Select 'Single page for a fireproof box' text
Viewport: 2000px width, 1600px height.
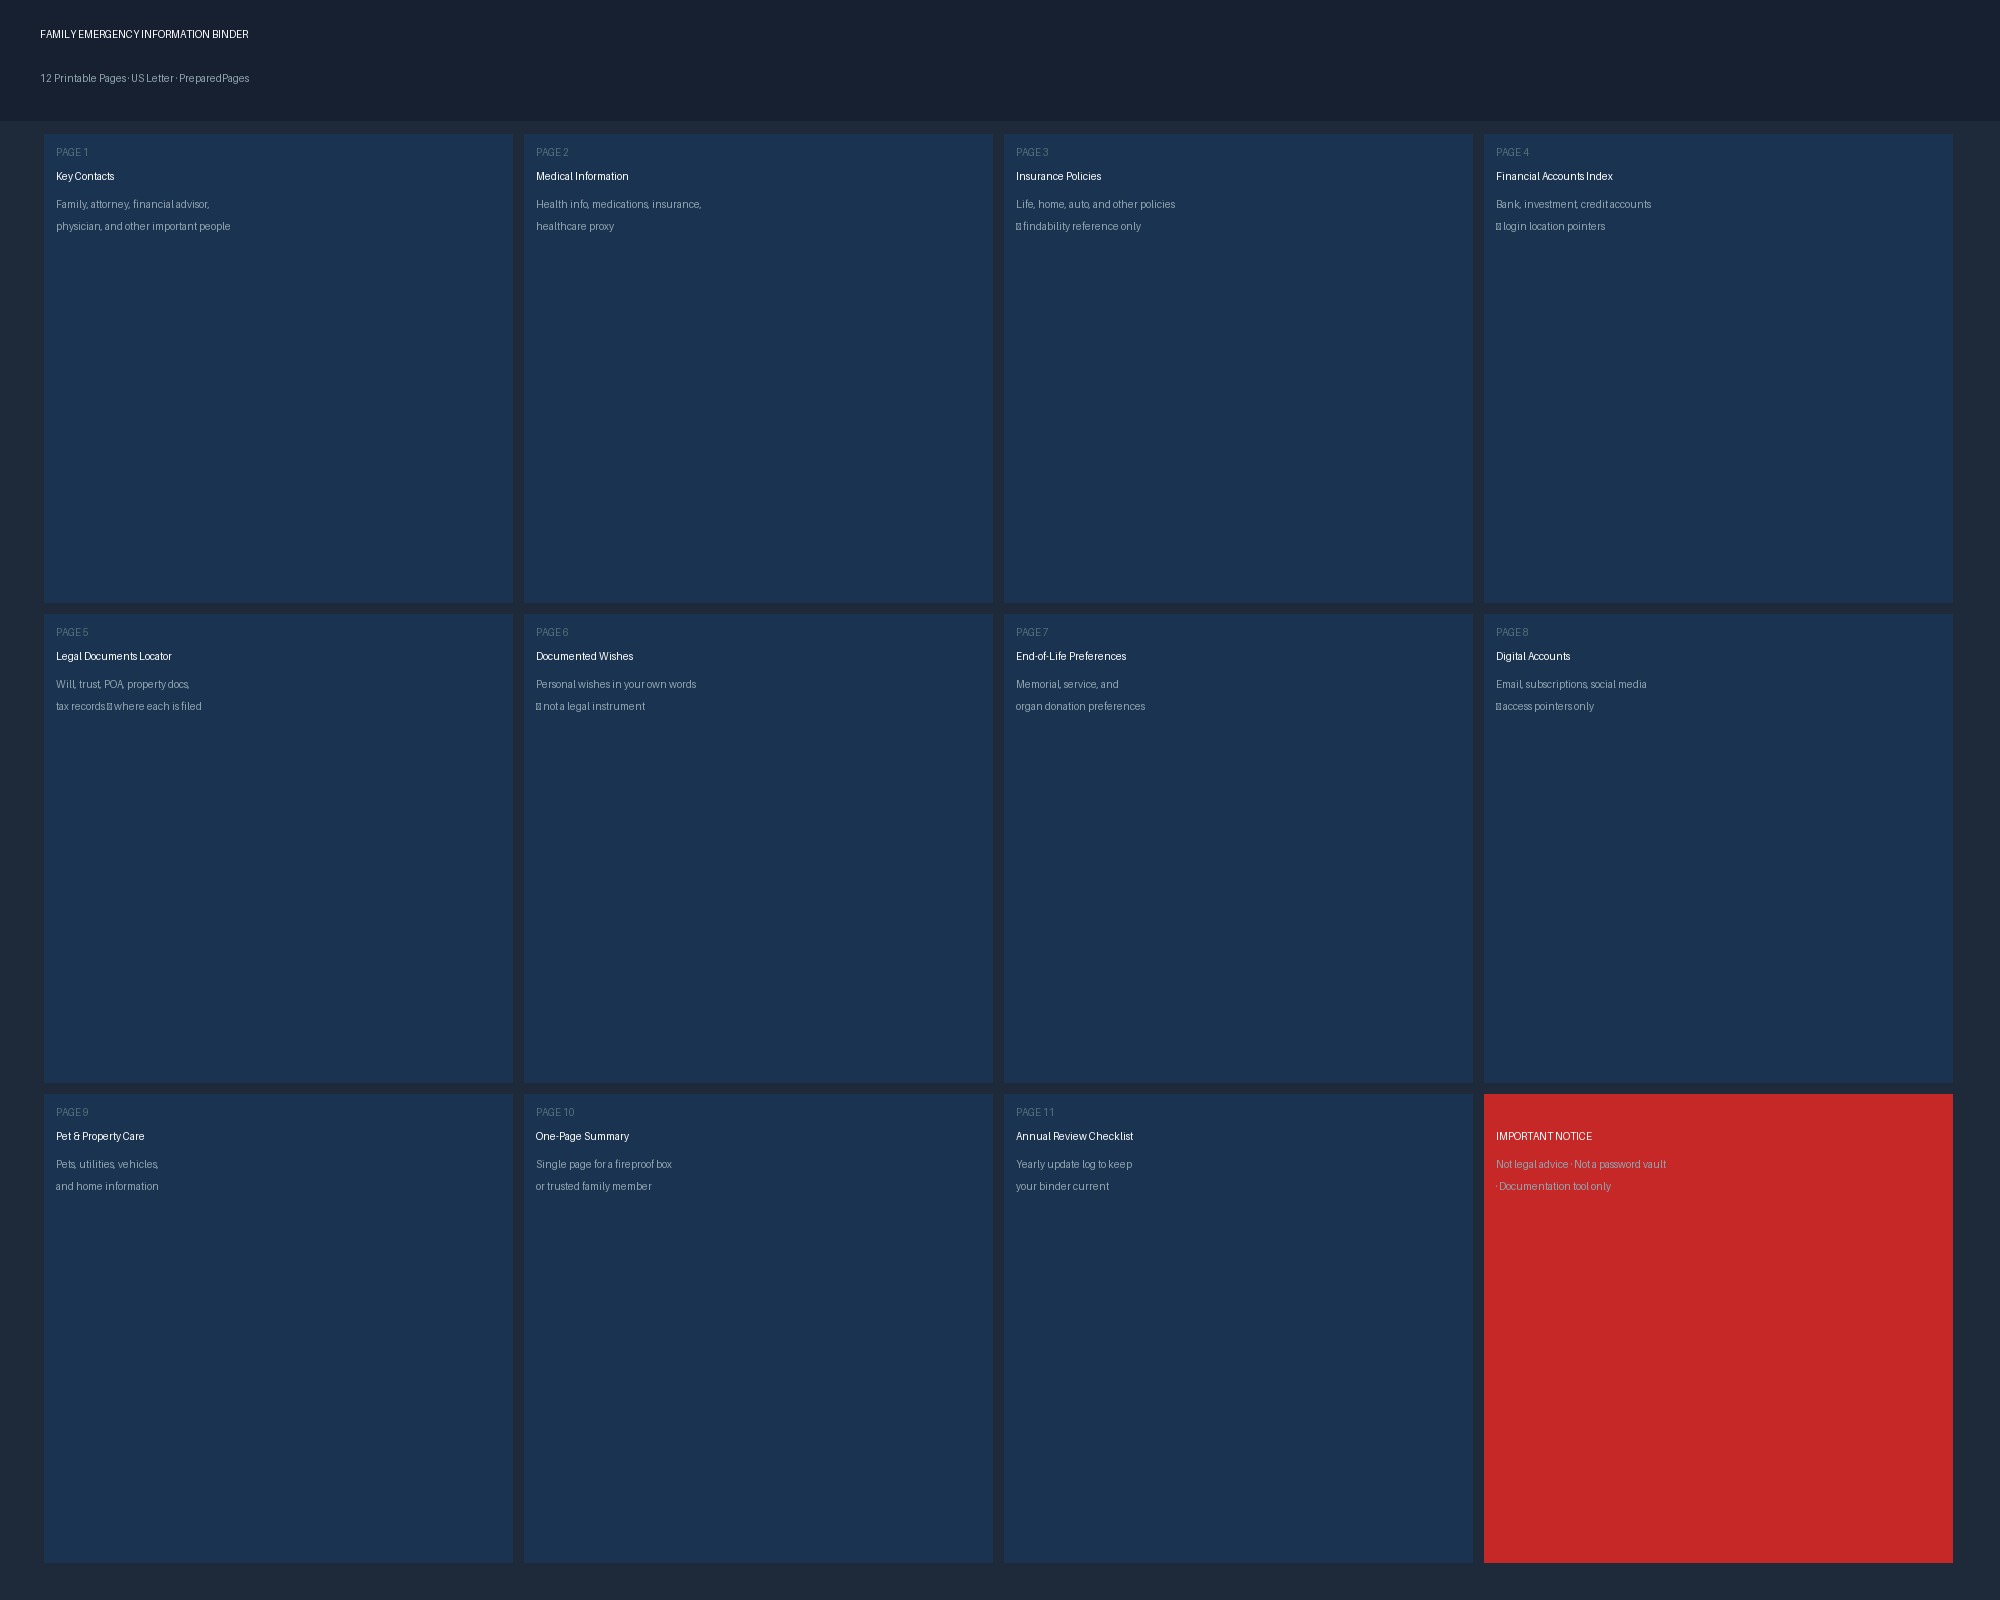604,1164
